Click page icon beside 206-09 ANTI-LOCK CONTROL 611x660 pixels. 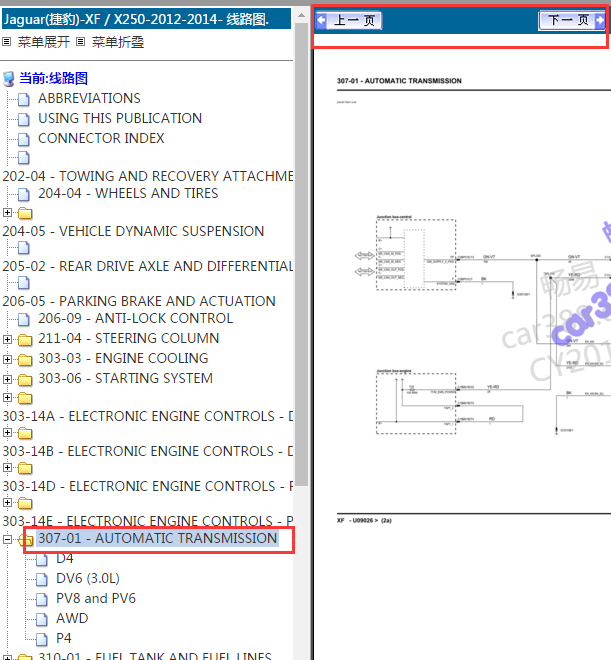click(24, 319)
